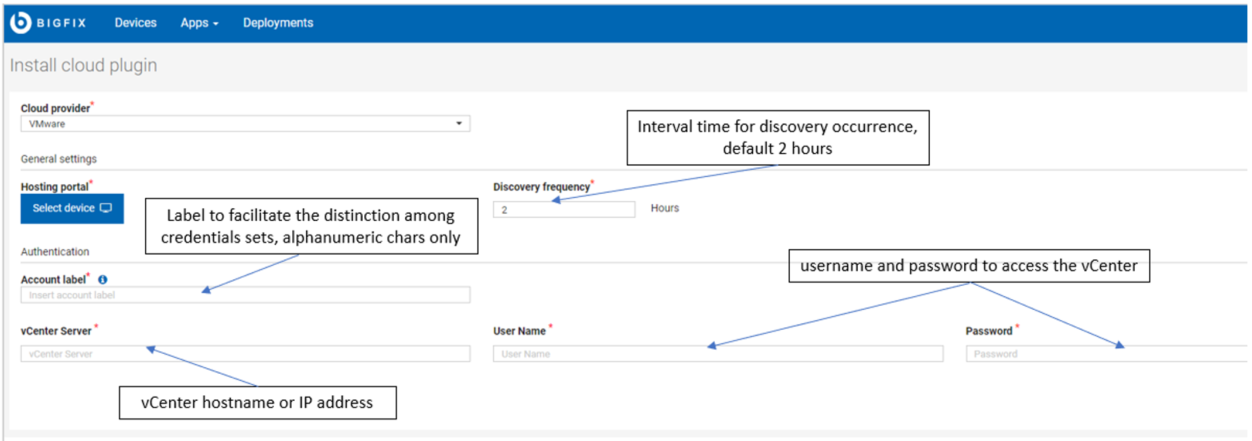
Task: Click the Discovery frequency label
Action: pyautogui.click(x=543, y=186)
